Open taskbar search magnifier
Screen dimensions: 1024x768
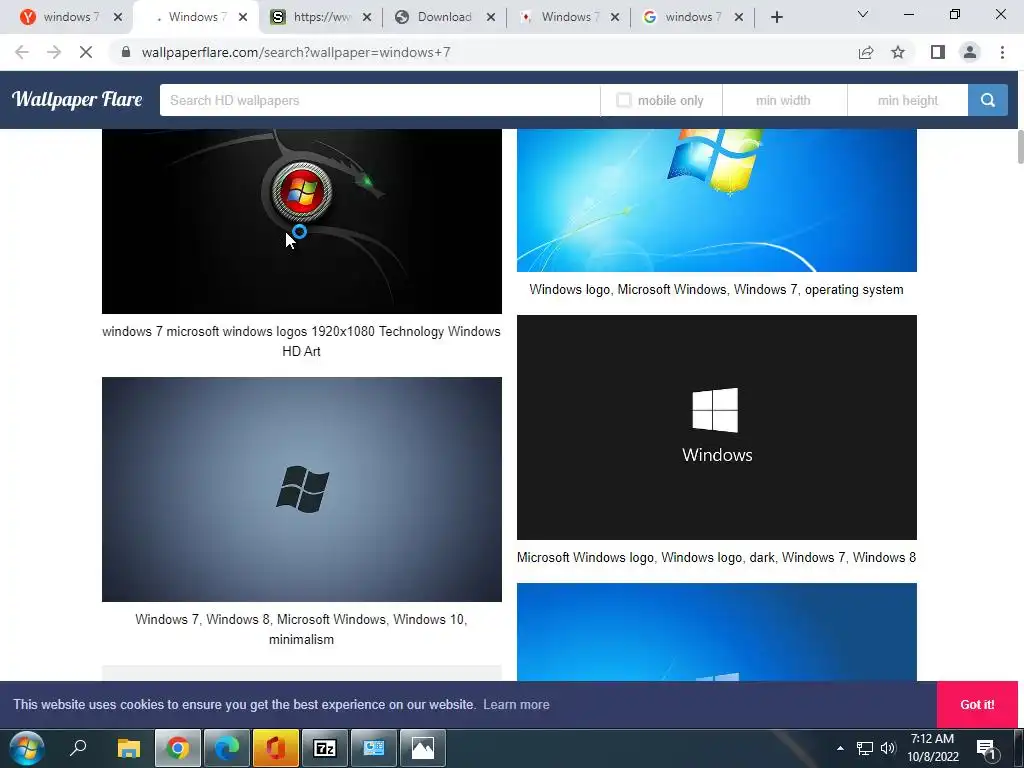(x=78, y=748)
